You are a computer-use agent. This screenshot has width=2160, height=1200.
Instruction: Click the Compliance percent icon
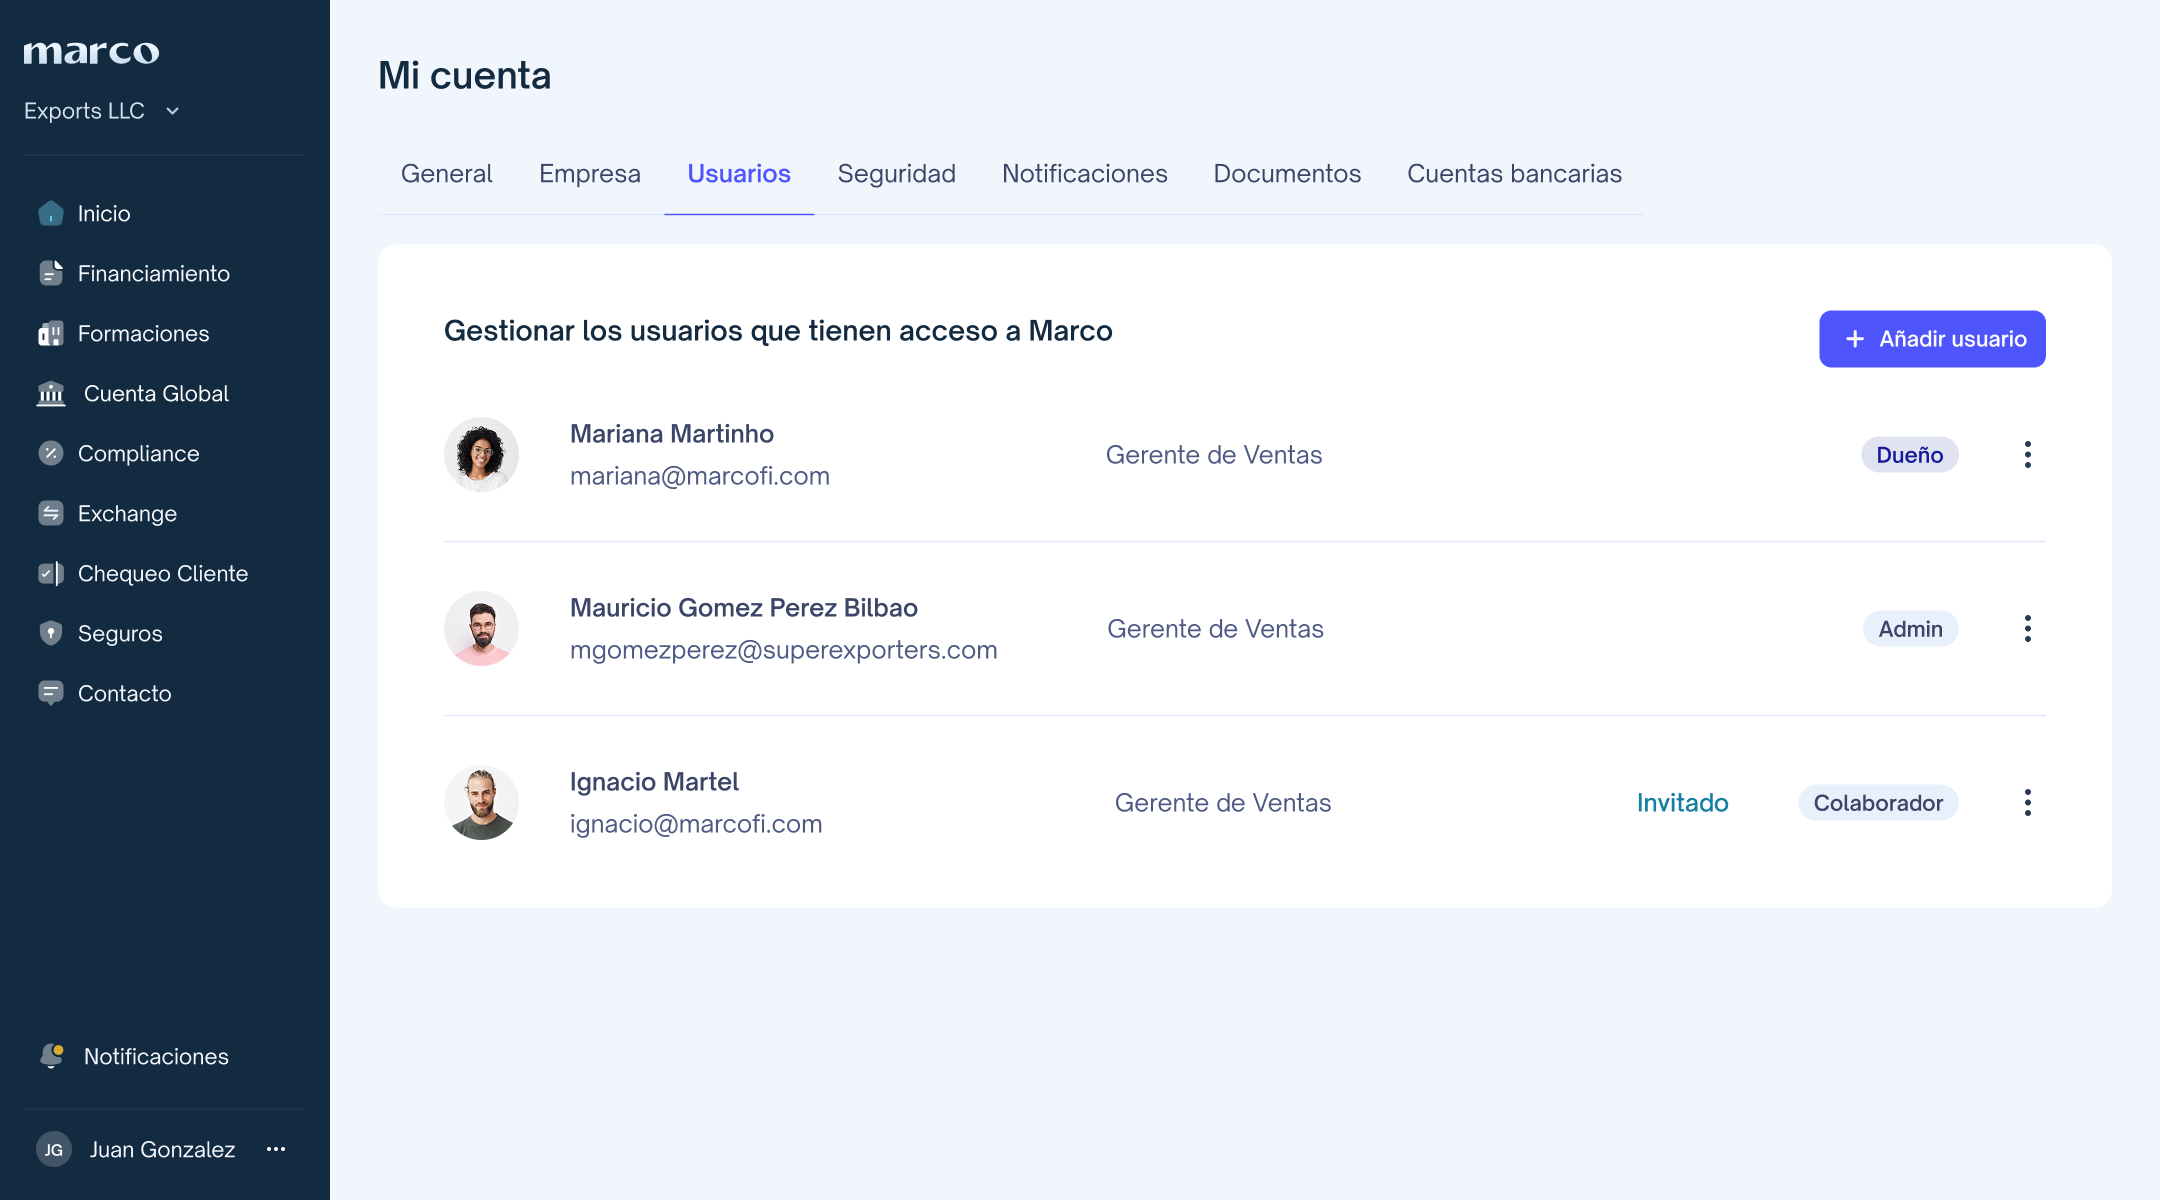tap(51, 453)
